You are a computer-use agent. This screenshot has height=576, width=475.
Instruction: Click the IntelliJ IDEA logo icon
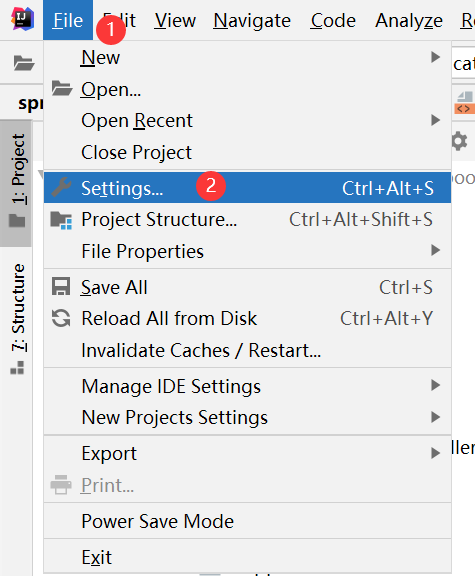click(23, 19)
